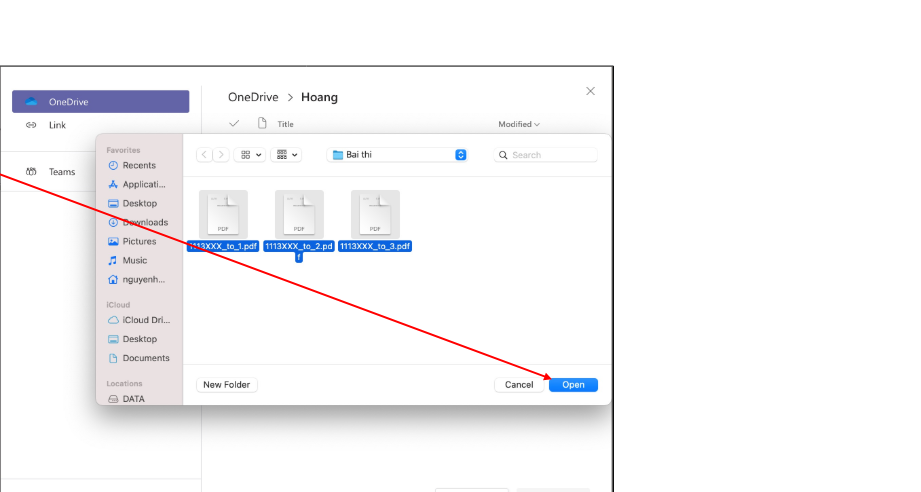Open the Downloads folder
Image resolution: width=921 pixels, height=492 pixels.
tap(139, 222)
